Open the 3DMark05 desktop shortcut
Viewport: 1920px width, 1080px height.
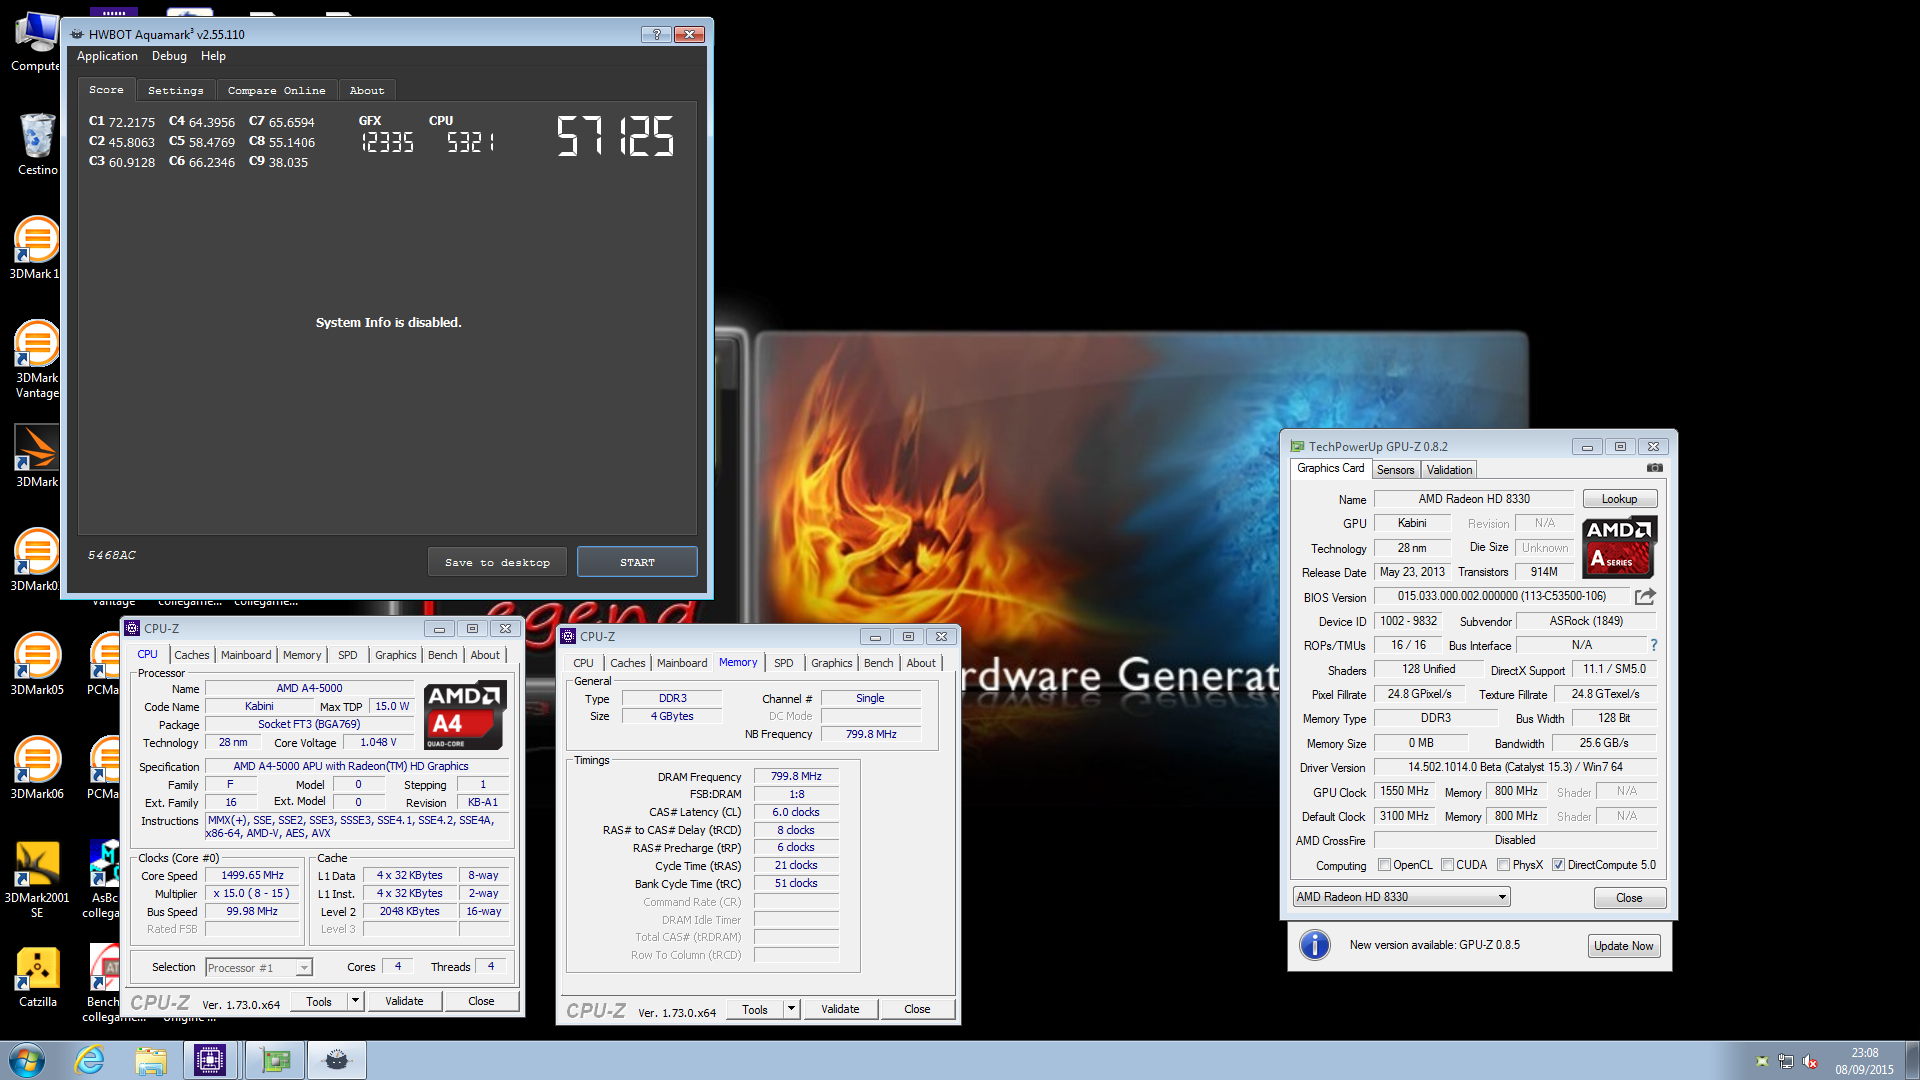[x=37, y=665]
